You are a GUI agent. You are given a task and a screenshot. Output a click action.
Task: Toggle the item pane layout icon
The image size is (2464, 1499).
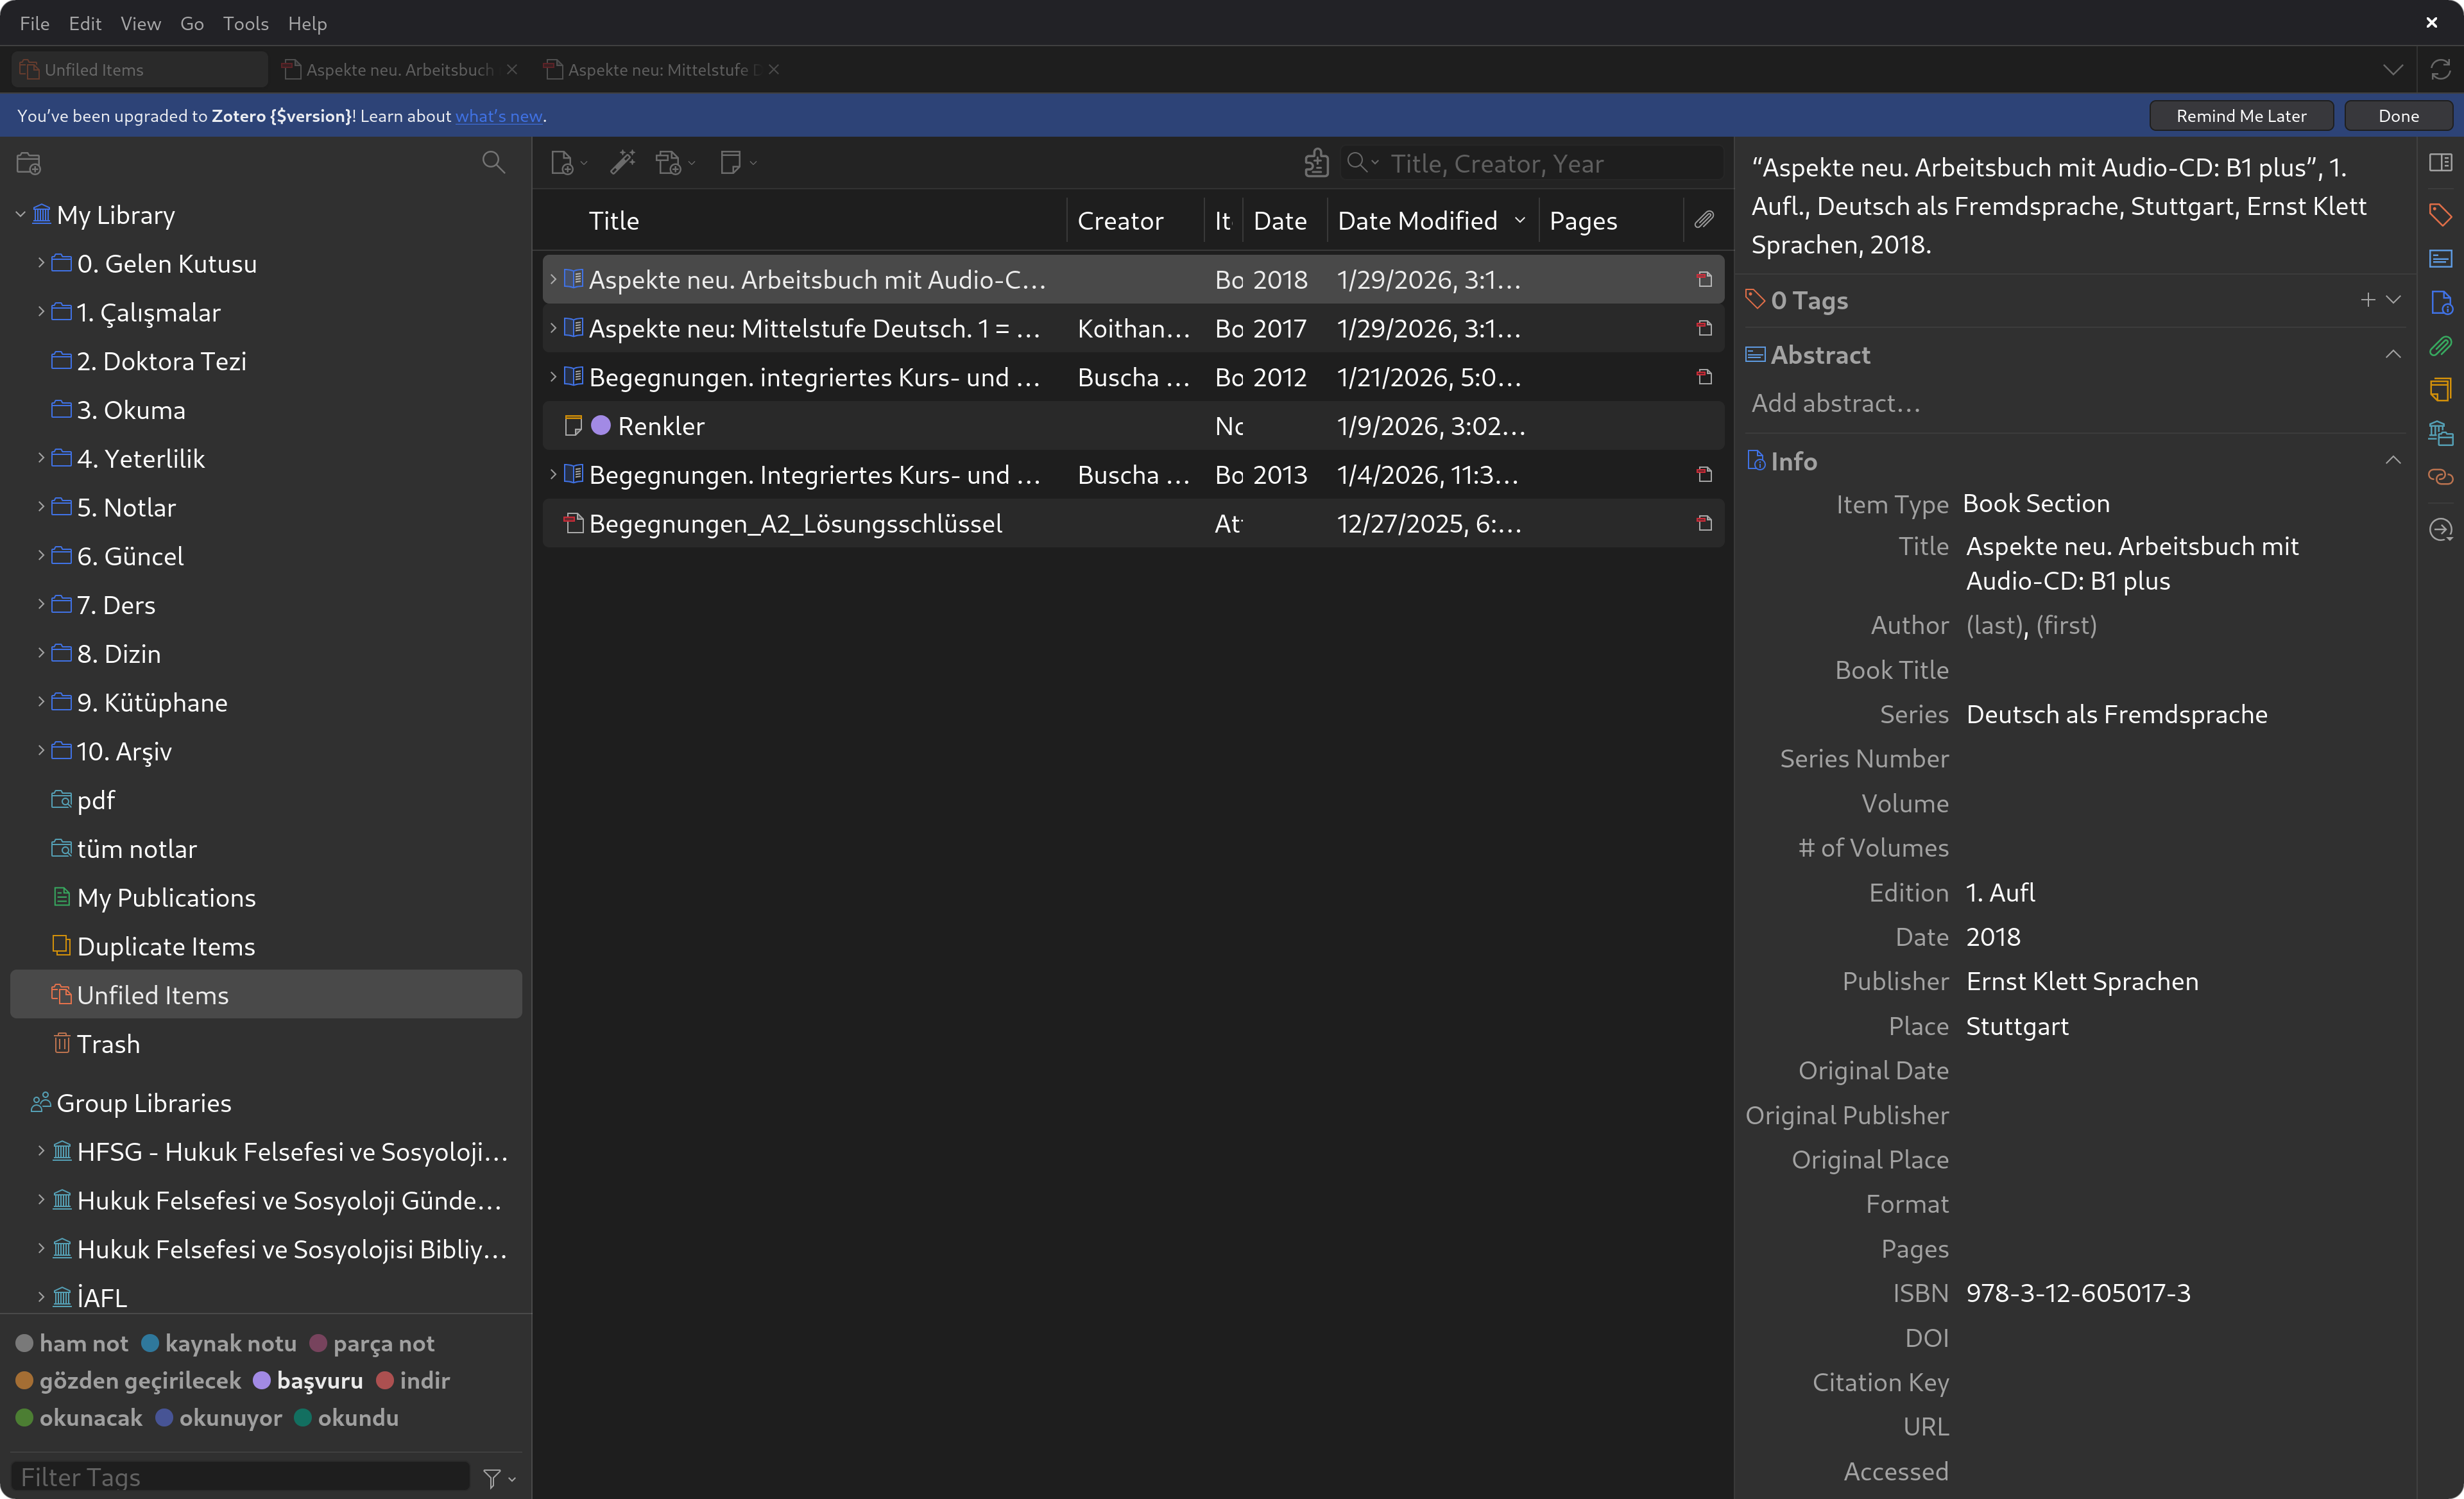point(2440,163)
